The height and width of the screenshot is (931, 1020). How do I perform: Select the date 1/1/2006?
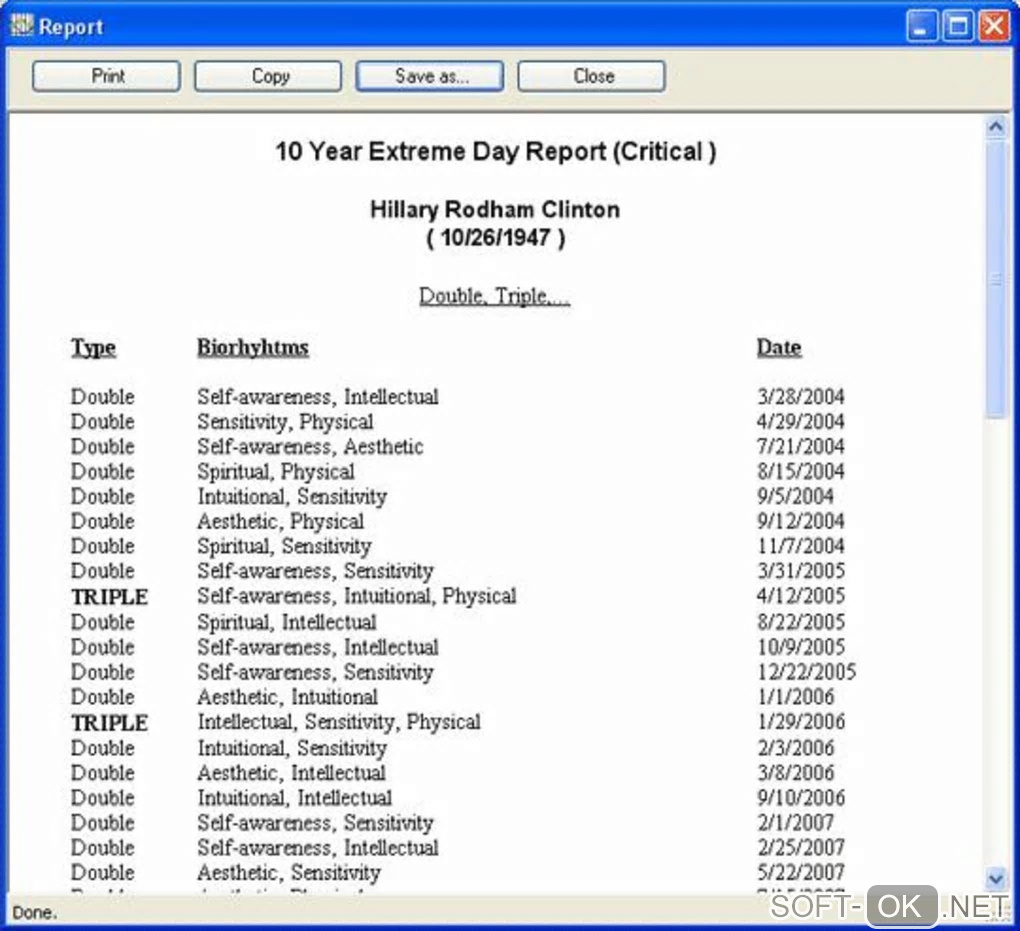click(795, 697)
